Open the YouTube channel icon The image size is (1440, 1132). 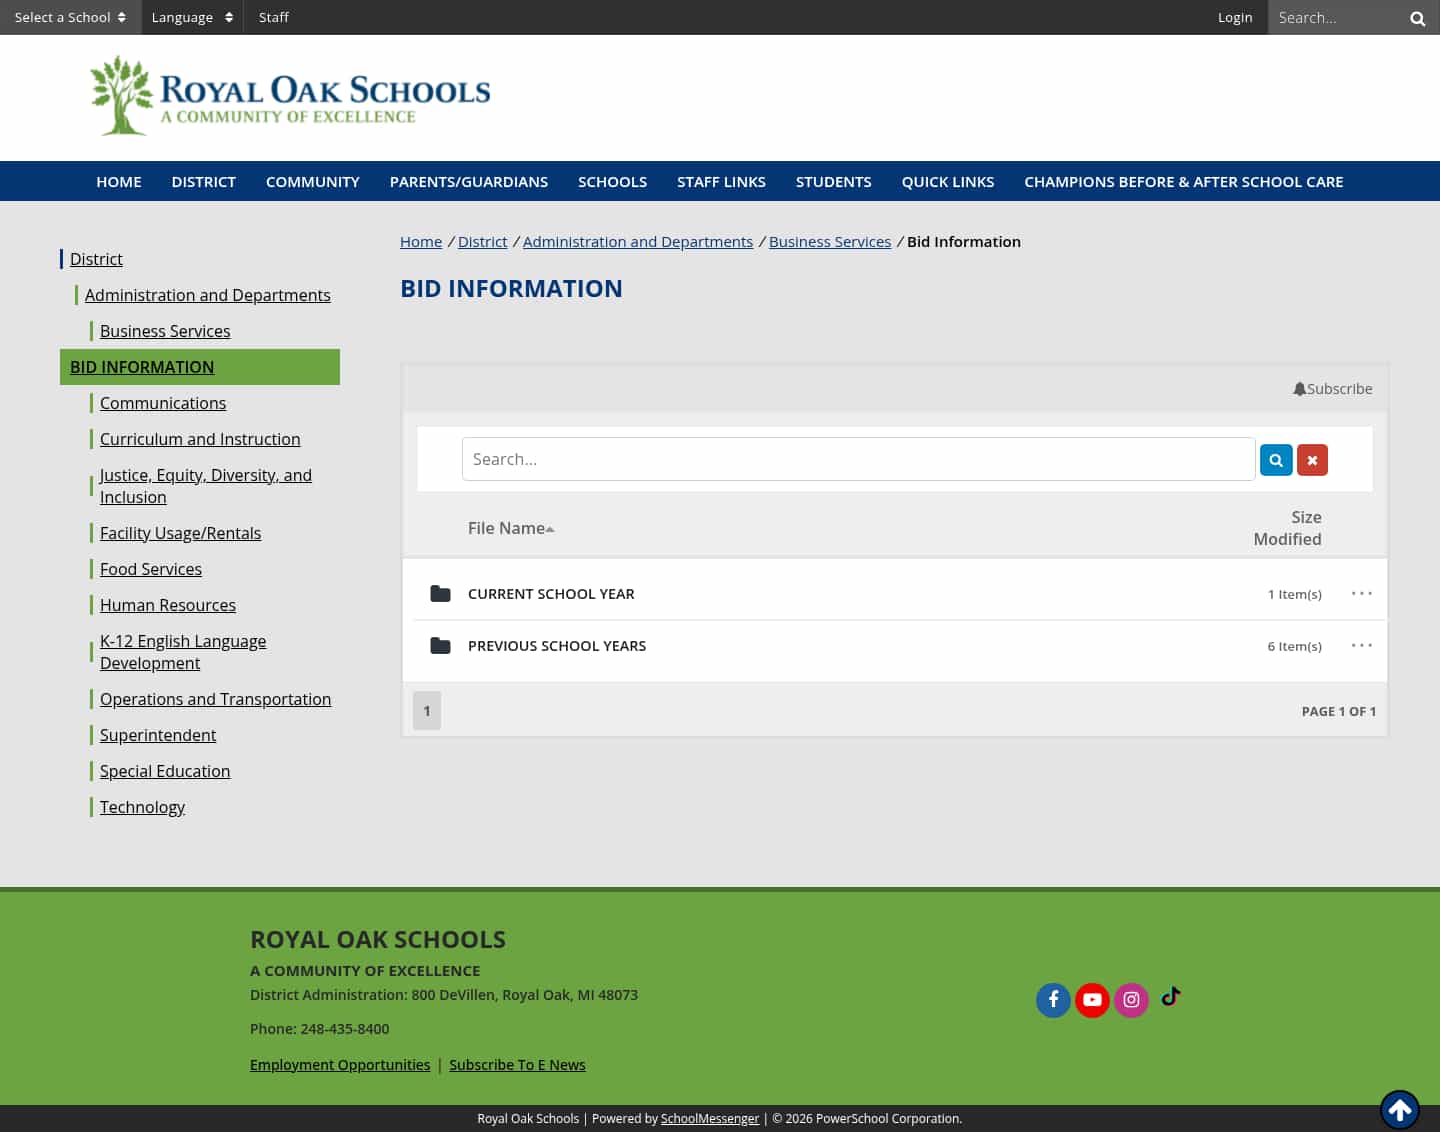pyautogui.click(x=1092, y=1000)
